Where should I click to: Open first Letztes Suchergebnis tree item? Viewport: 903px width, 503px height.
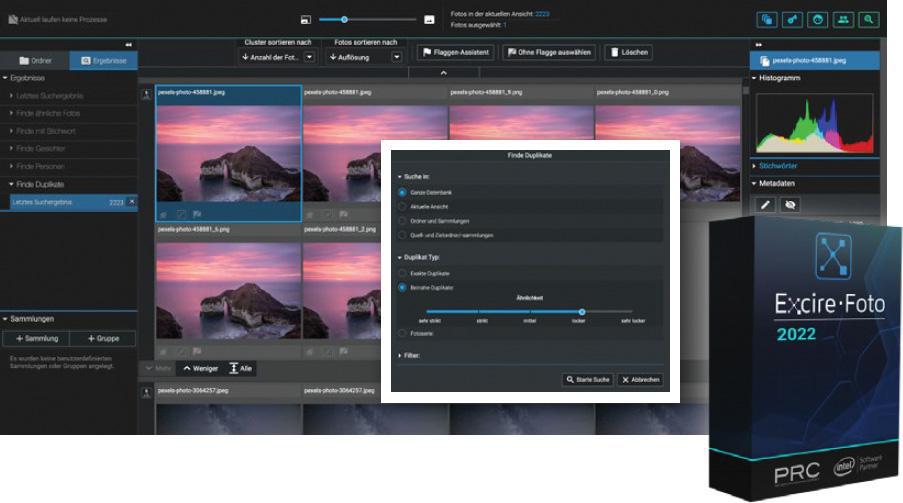click(50, 96)
